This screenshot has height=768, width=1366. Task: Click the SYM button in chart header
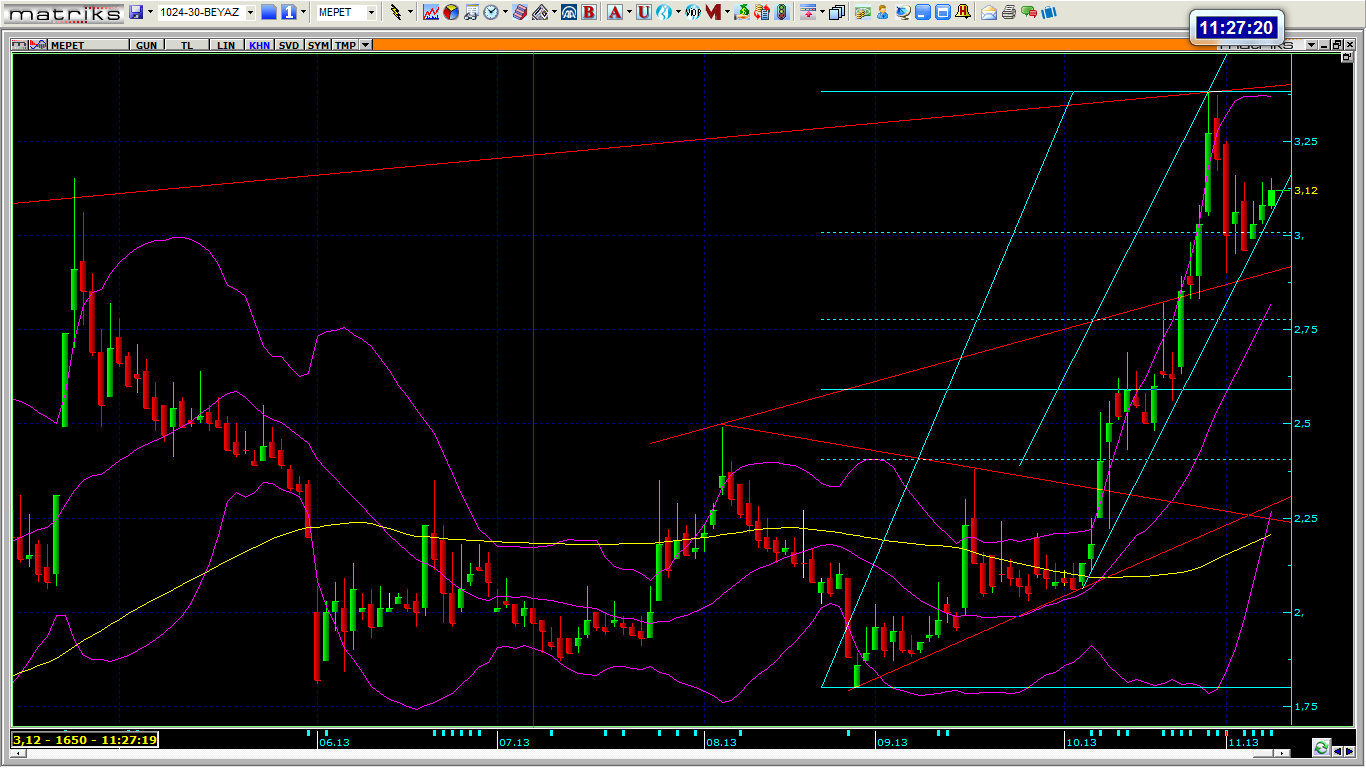pyautogui.click(x=317, y=45)
